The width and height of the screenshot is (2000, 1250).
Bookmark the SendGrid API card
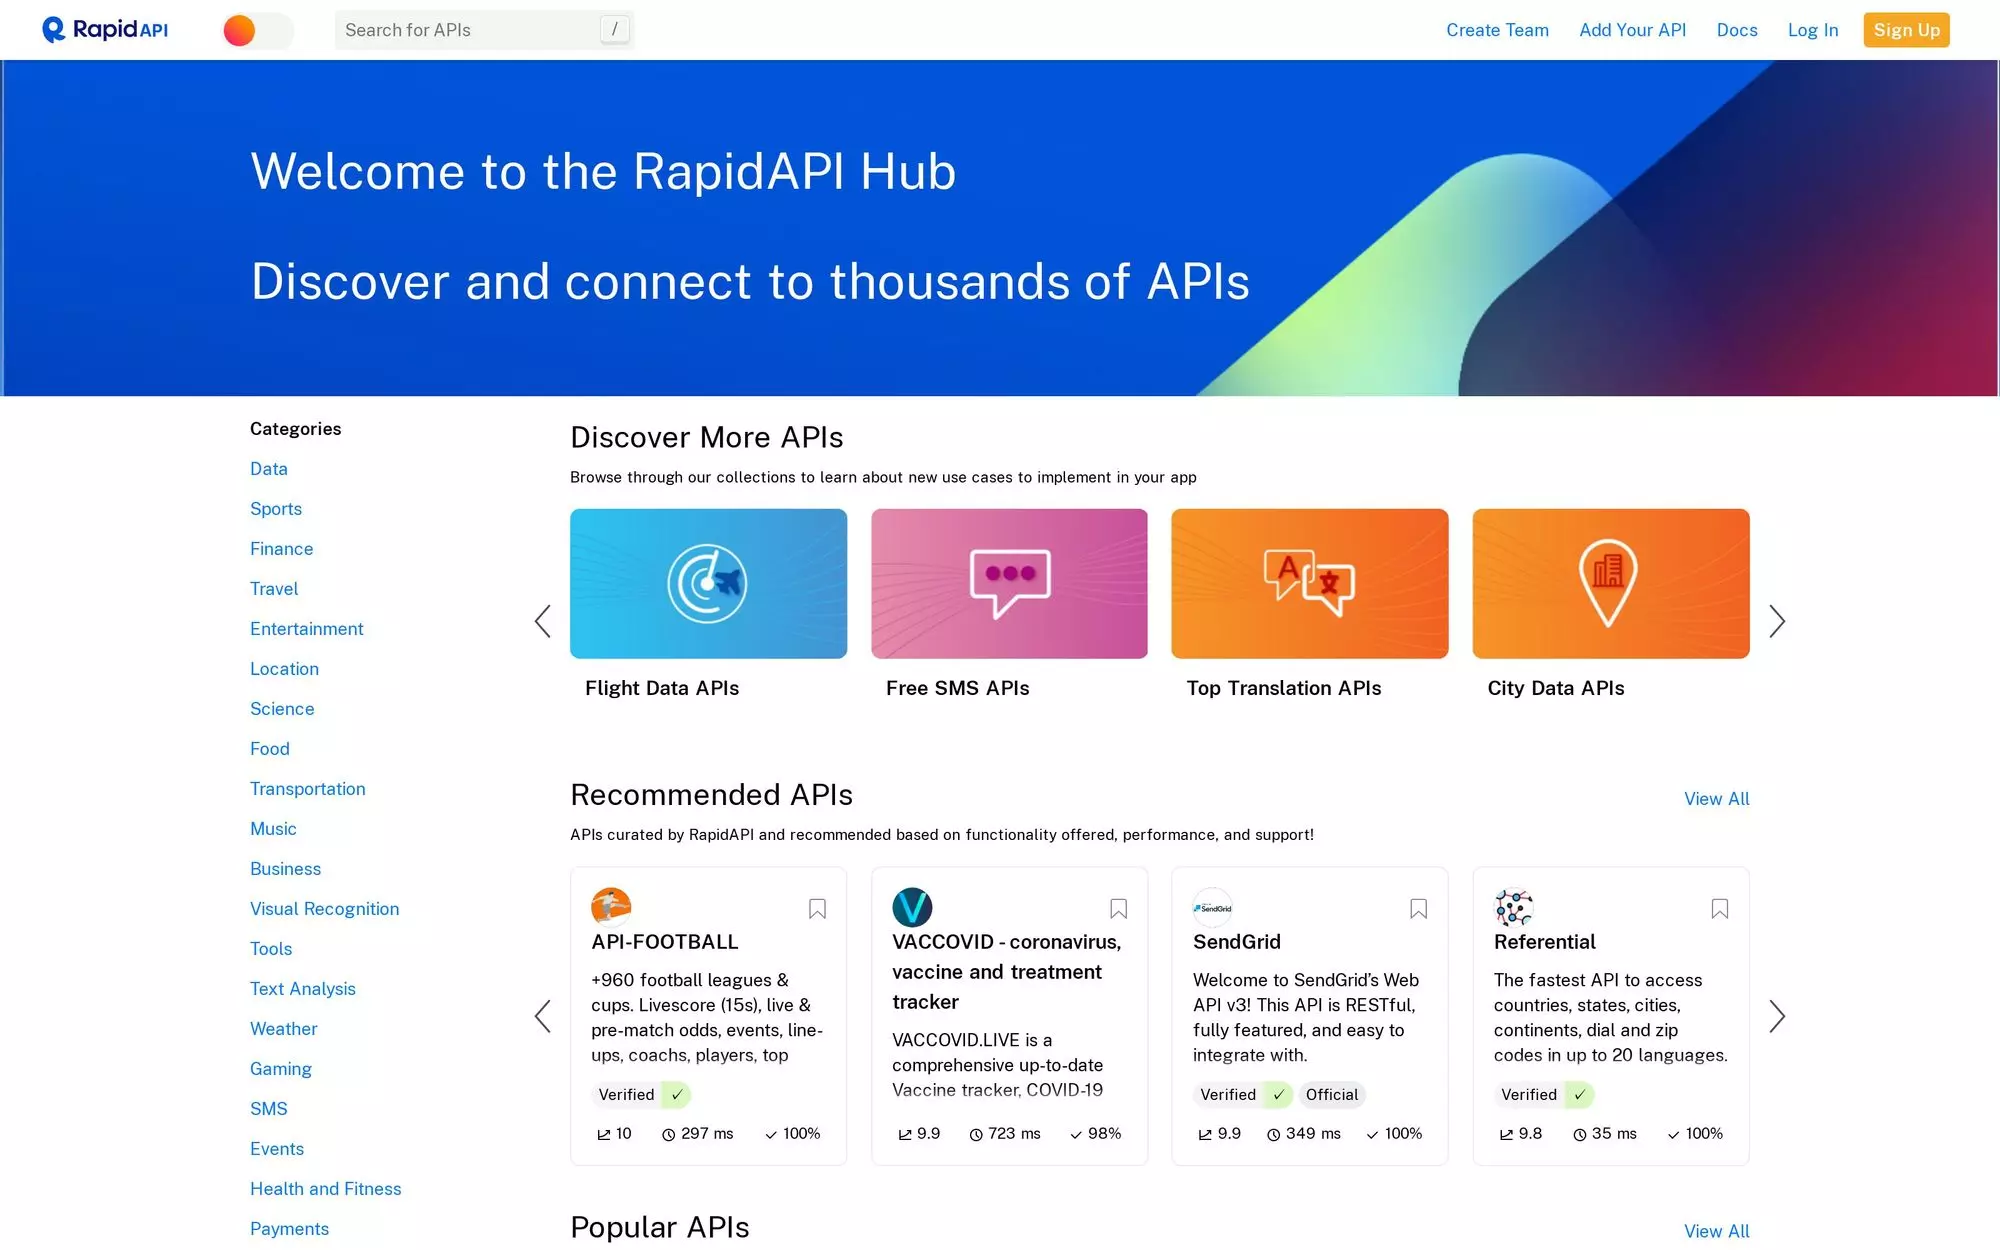[1418, 908]
